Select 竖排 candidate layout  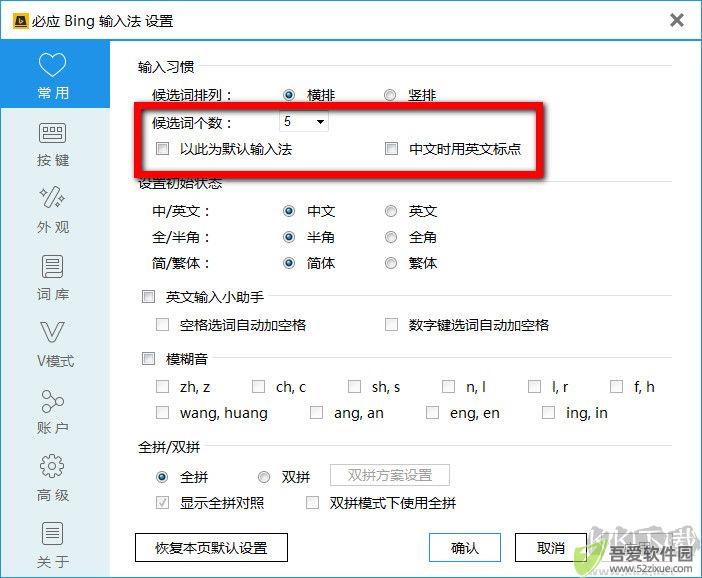(390, 95)
